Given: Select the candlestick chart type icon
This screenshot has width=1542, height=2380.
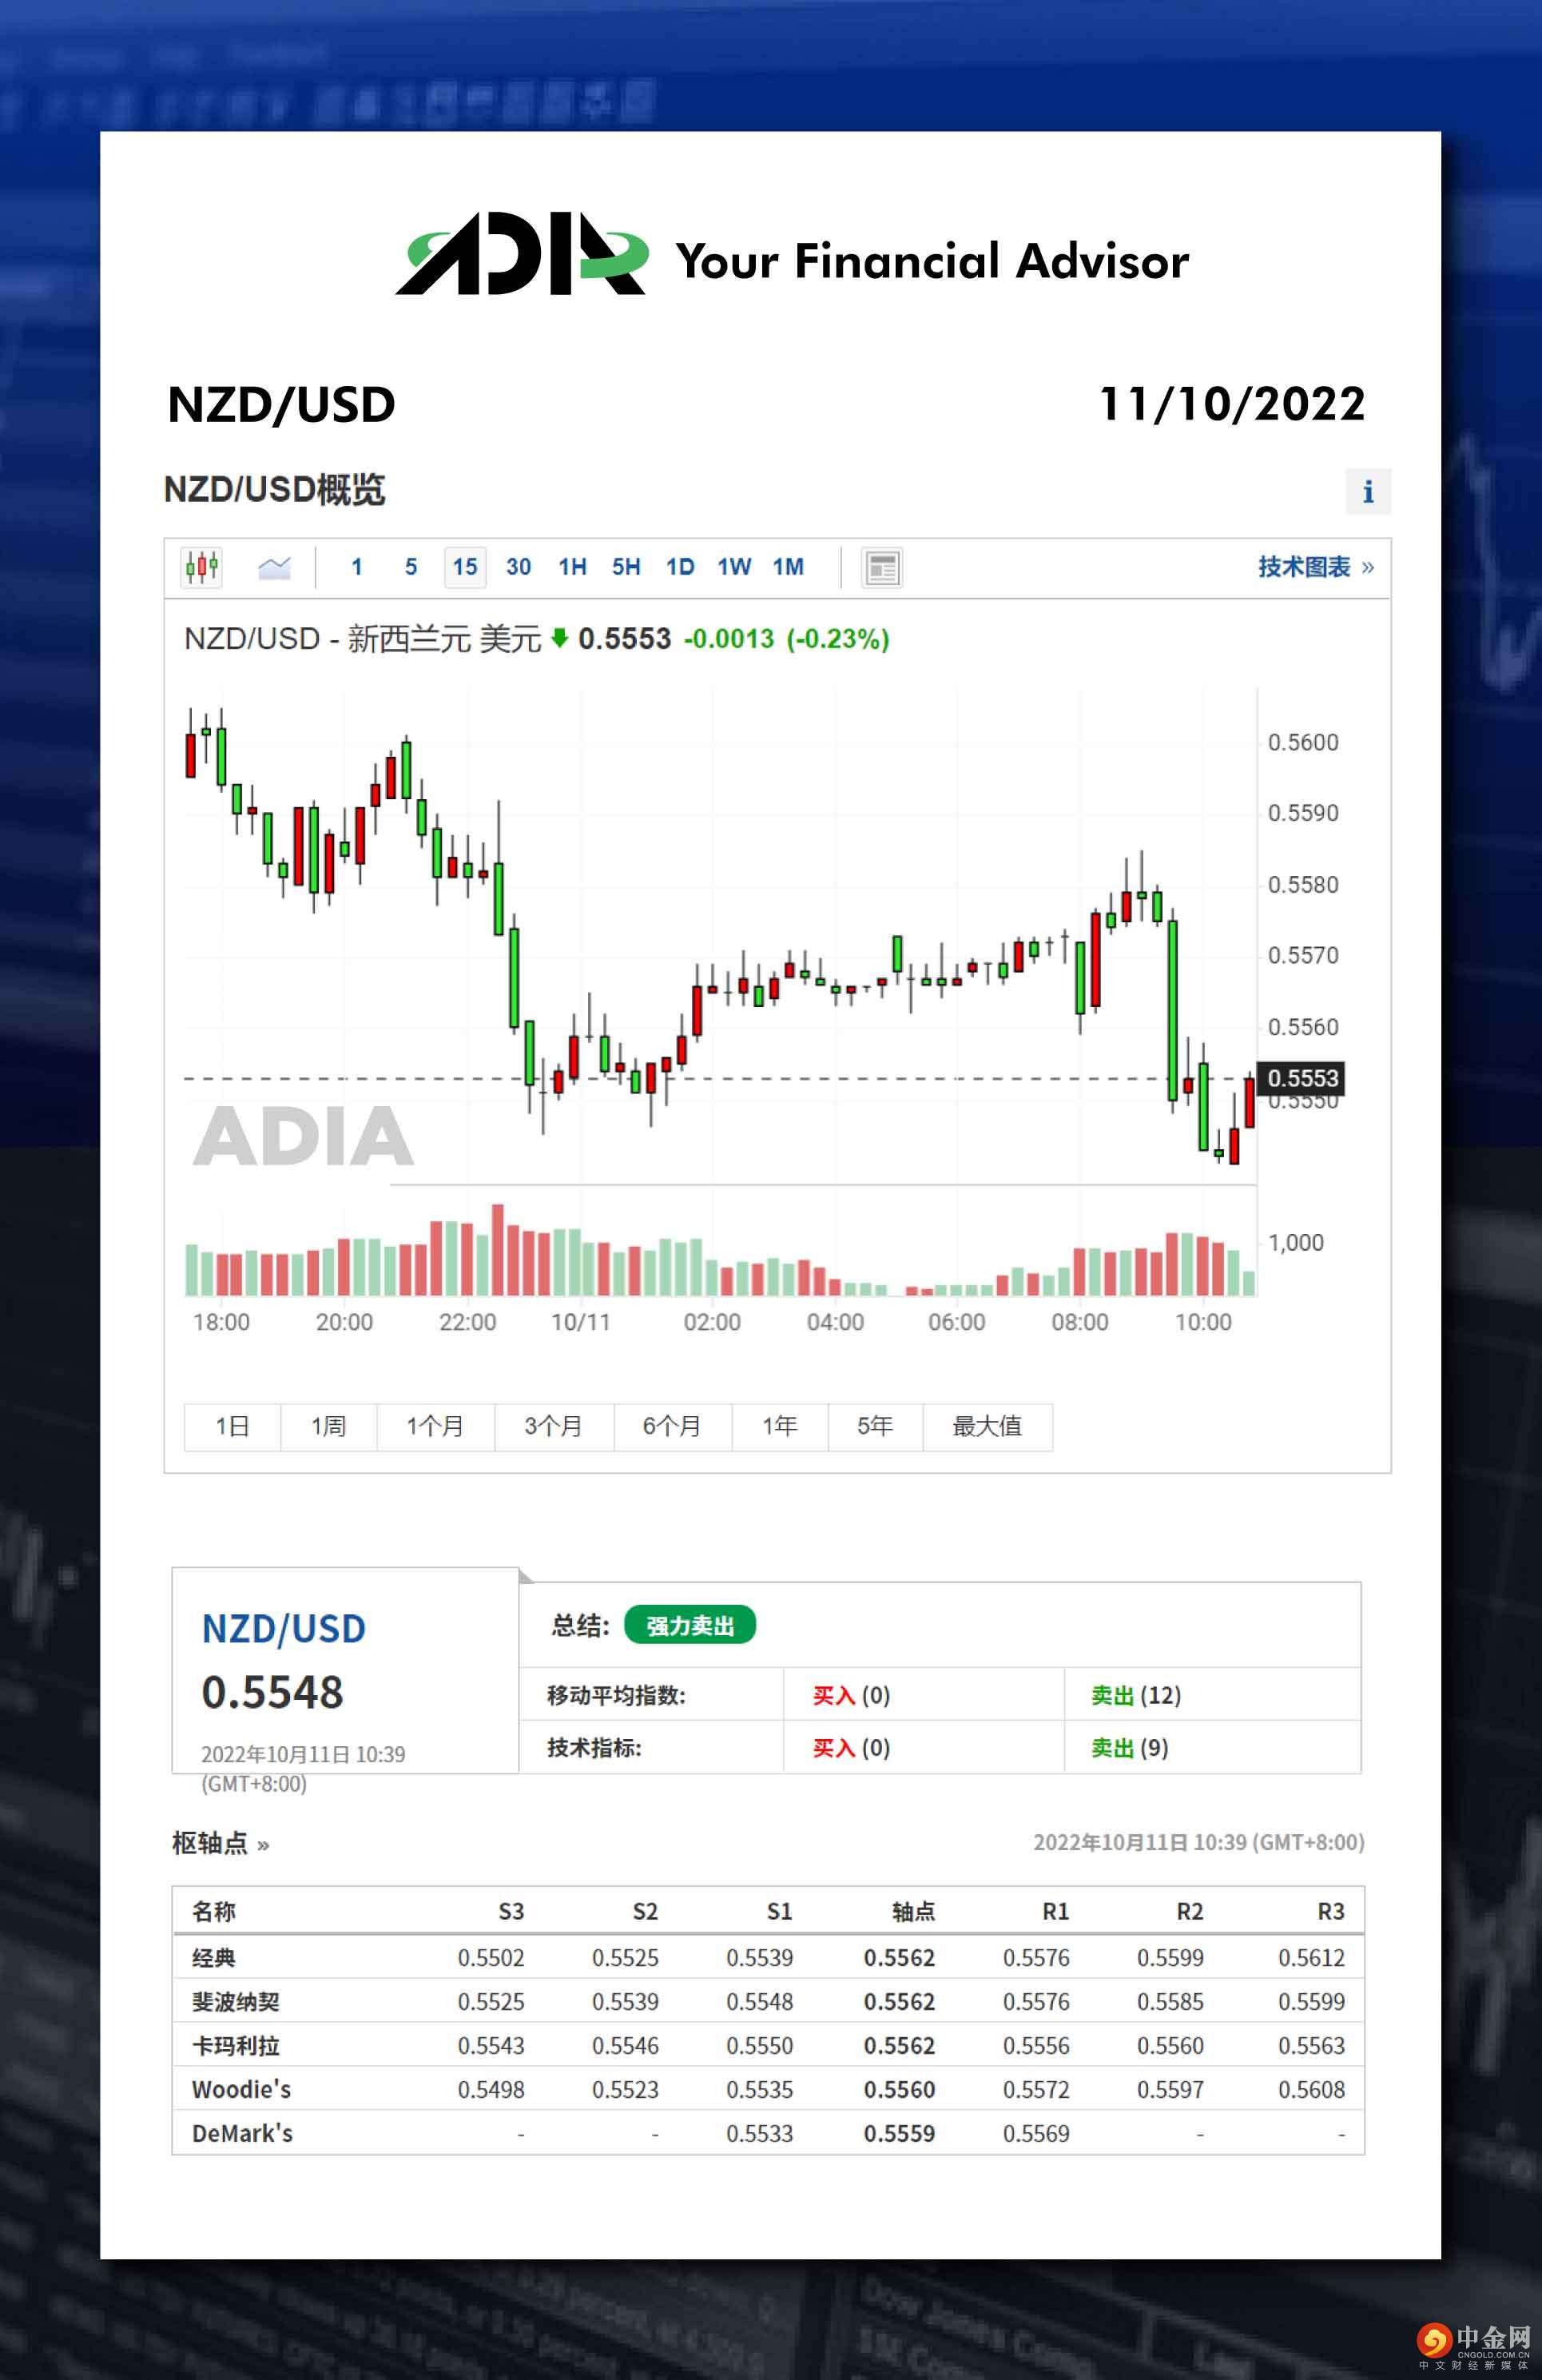Looking at the screenshot, I should (x=201, y=567).
